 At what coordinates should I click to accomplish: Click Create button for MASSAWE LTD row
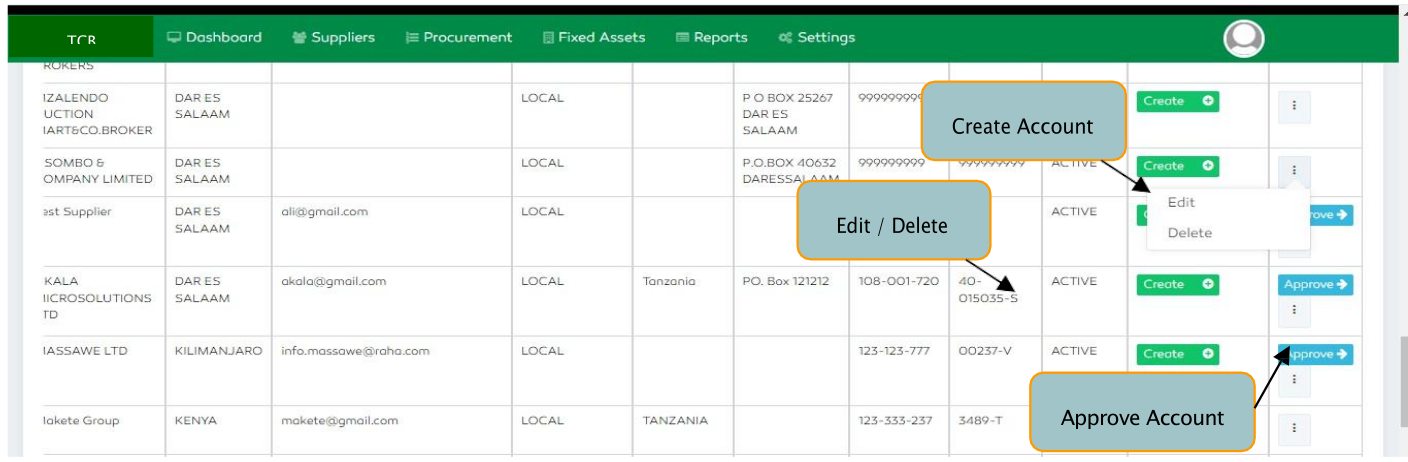(1177, 354)
